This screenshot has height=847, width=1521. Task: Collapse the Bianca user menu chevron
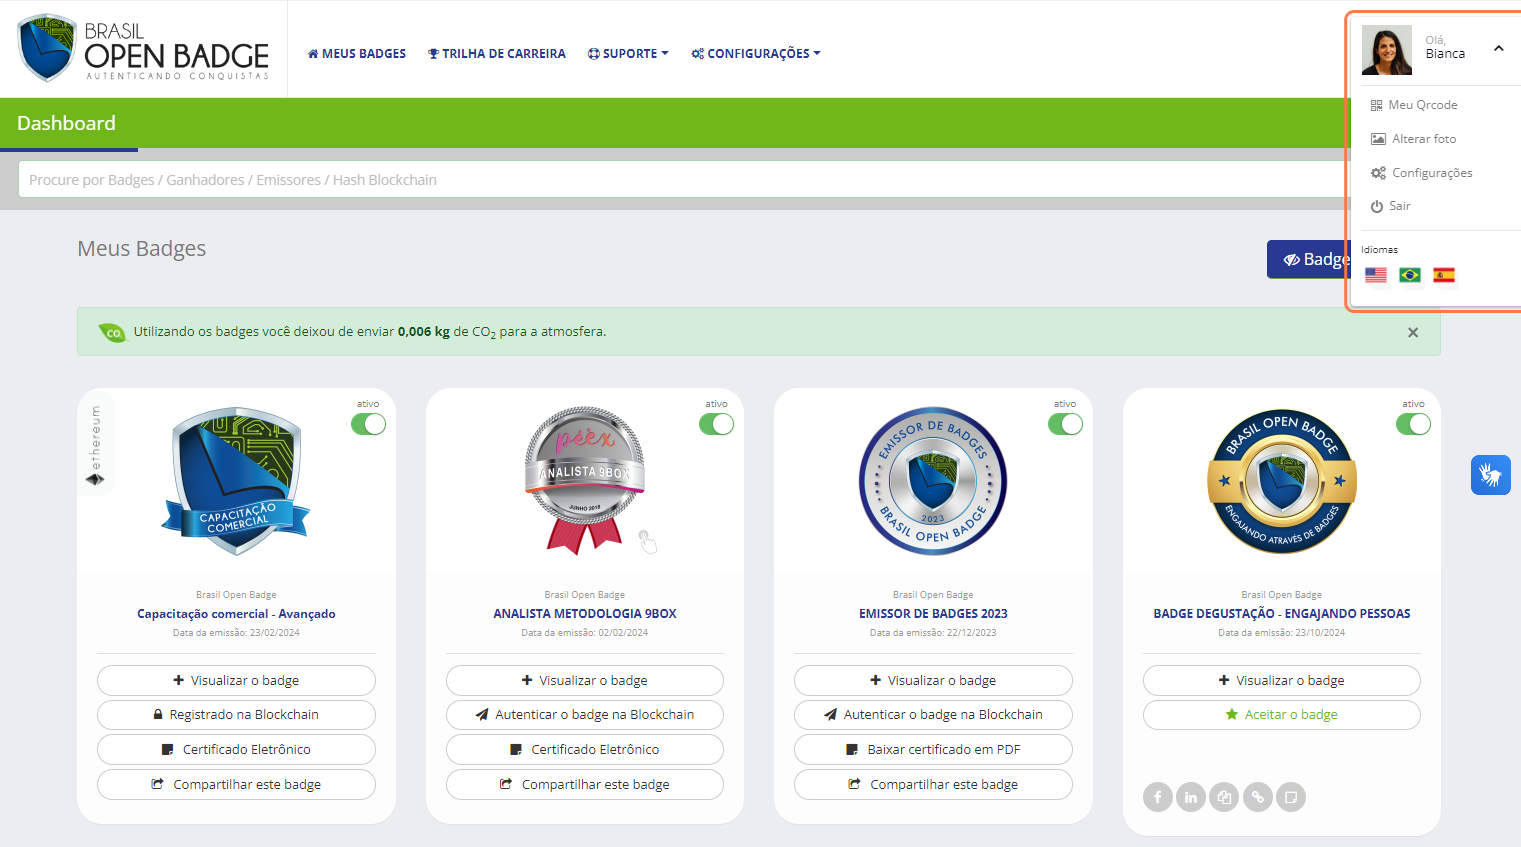[1498, 48]
